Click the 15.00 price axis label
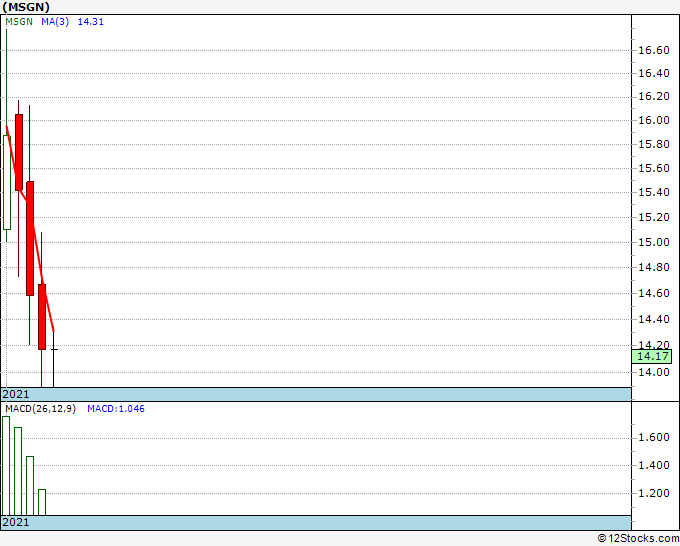 click(x=654, y=242)
